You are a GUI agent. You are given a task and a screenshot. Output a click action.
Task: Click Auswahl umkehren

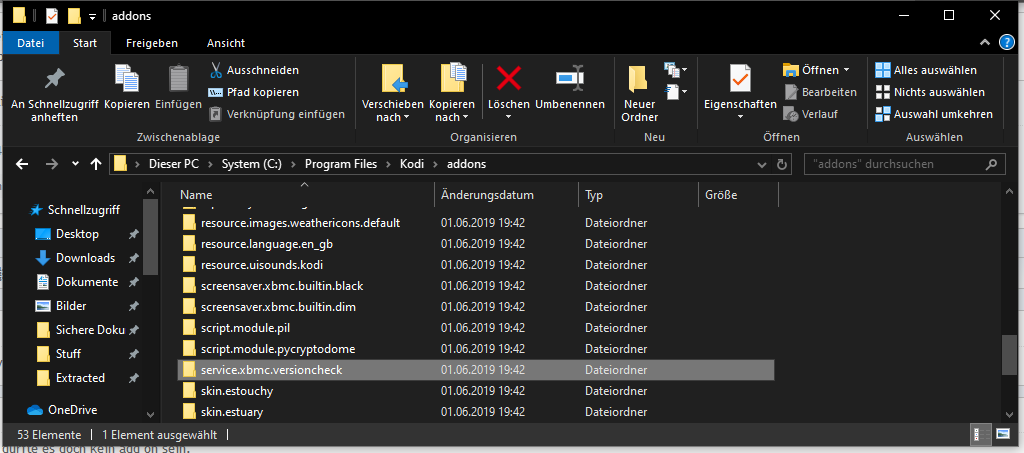click(x=934, y=114)
